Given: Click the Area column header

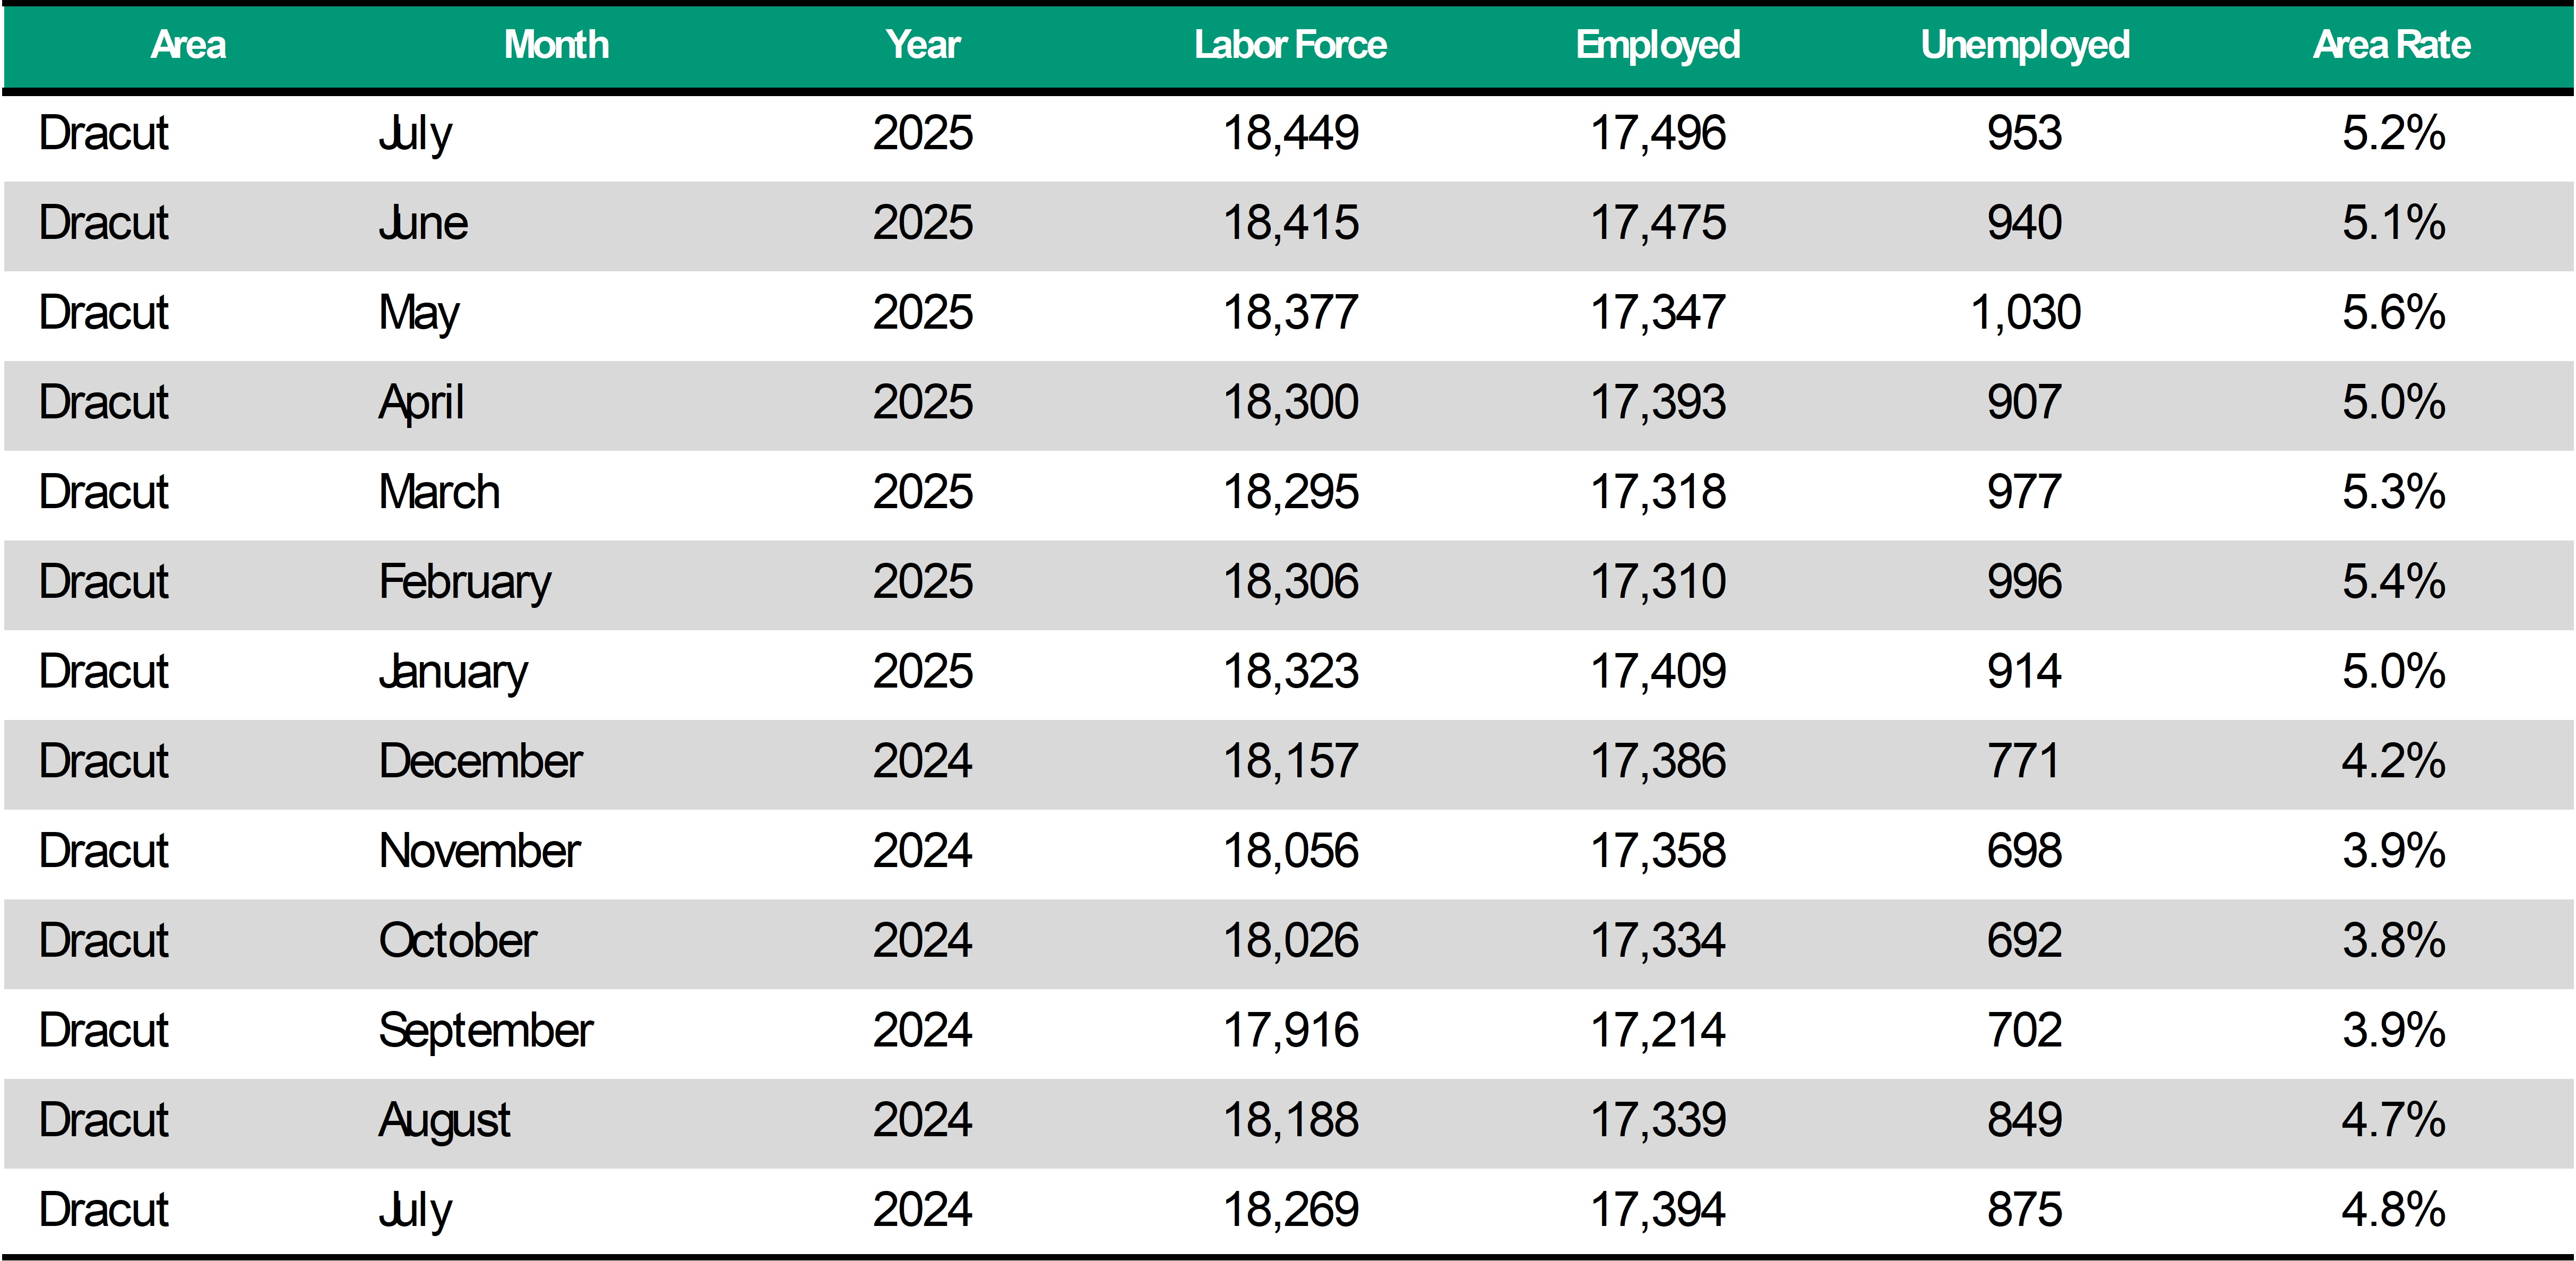Looking at the screenshot, I should 188,45.
